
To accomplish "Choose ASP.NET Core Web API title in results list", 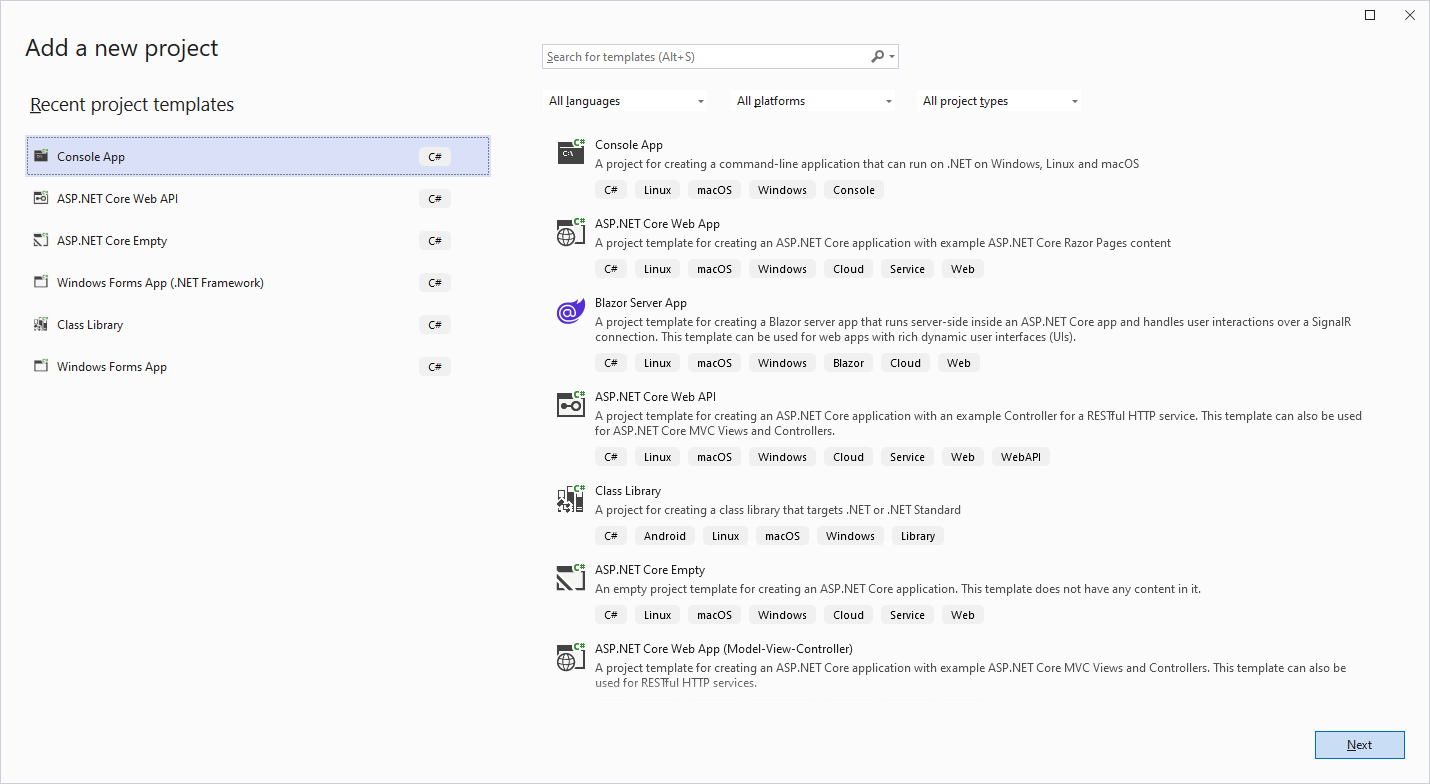I will [655, 397].
